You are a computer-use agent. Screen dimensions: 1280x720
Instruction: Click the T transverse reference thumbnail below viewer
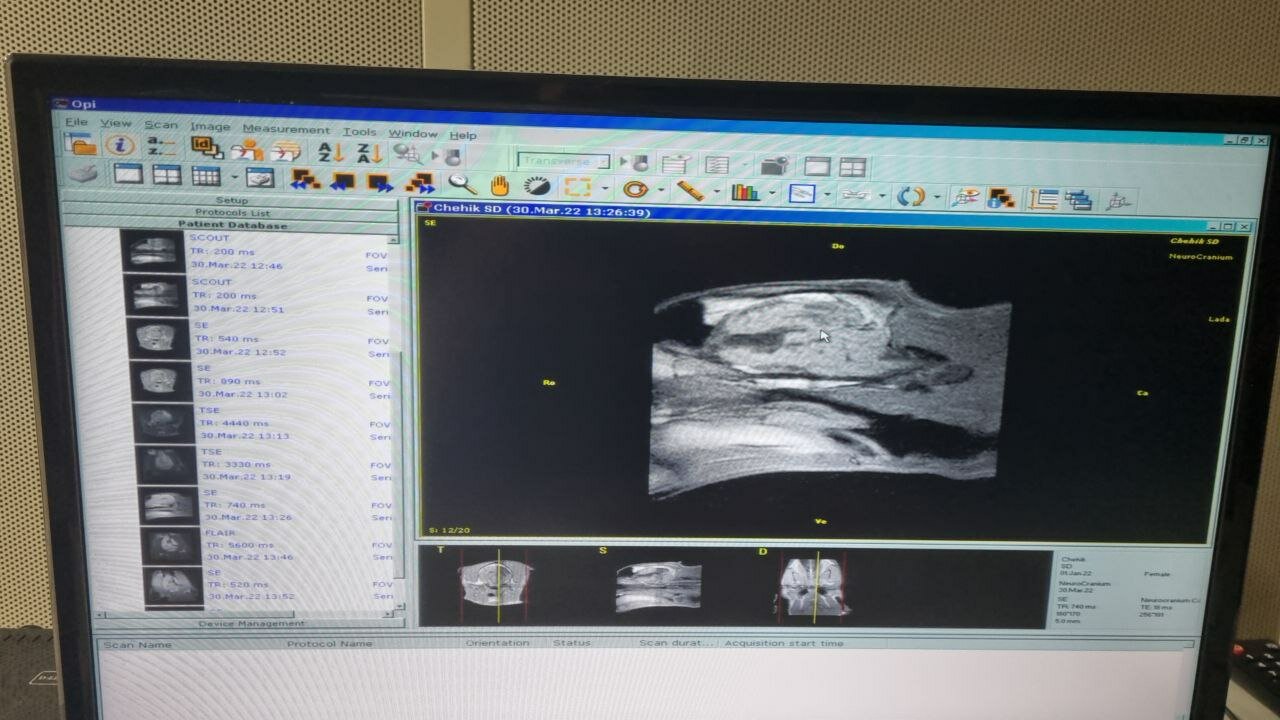[x=495, y=586]
